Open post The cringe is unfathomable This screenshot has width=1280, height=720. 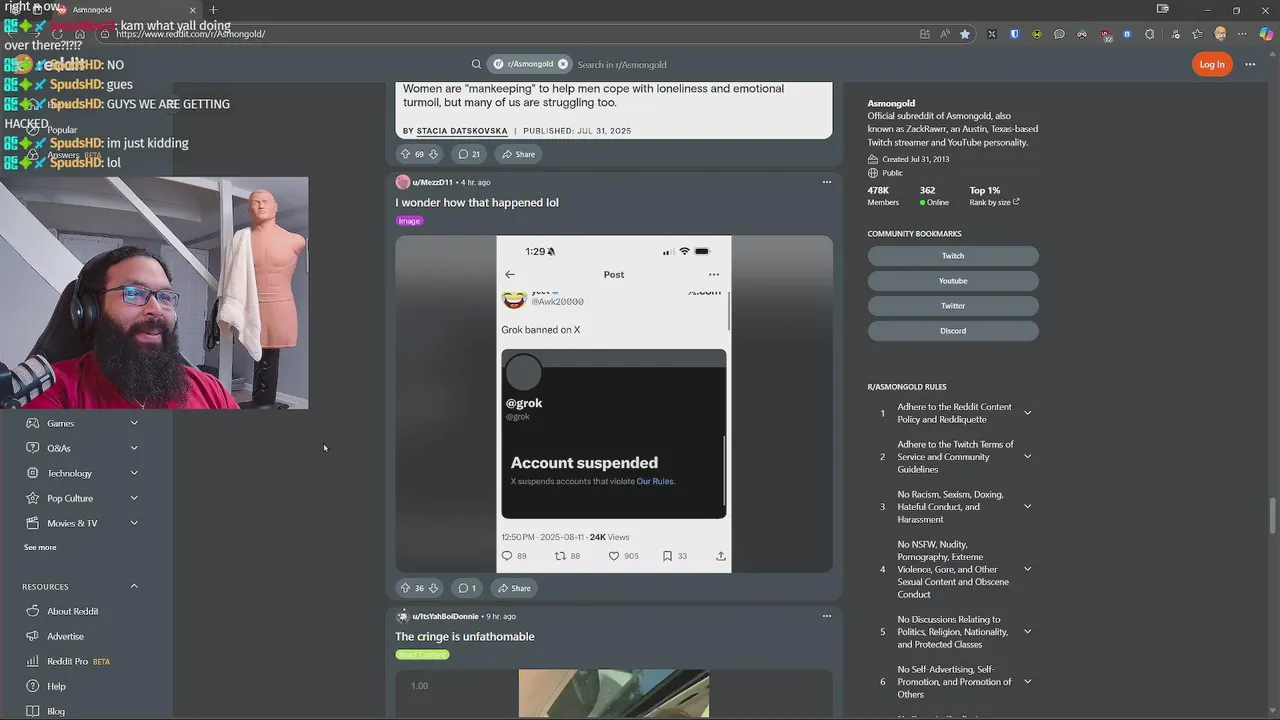465,636
